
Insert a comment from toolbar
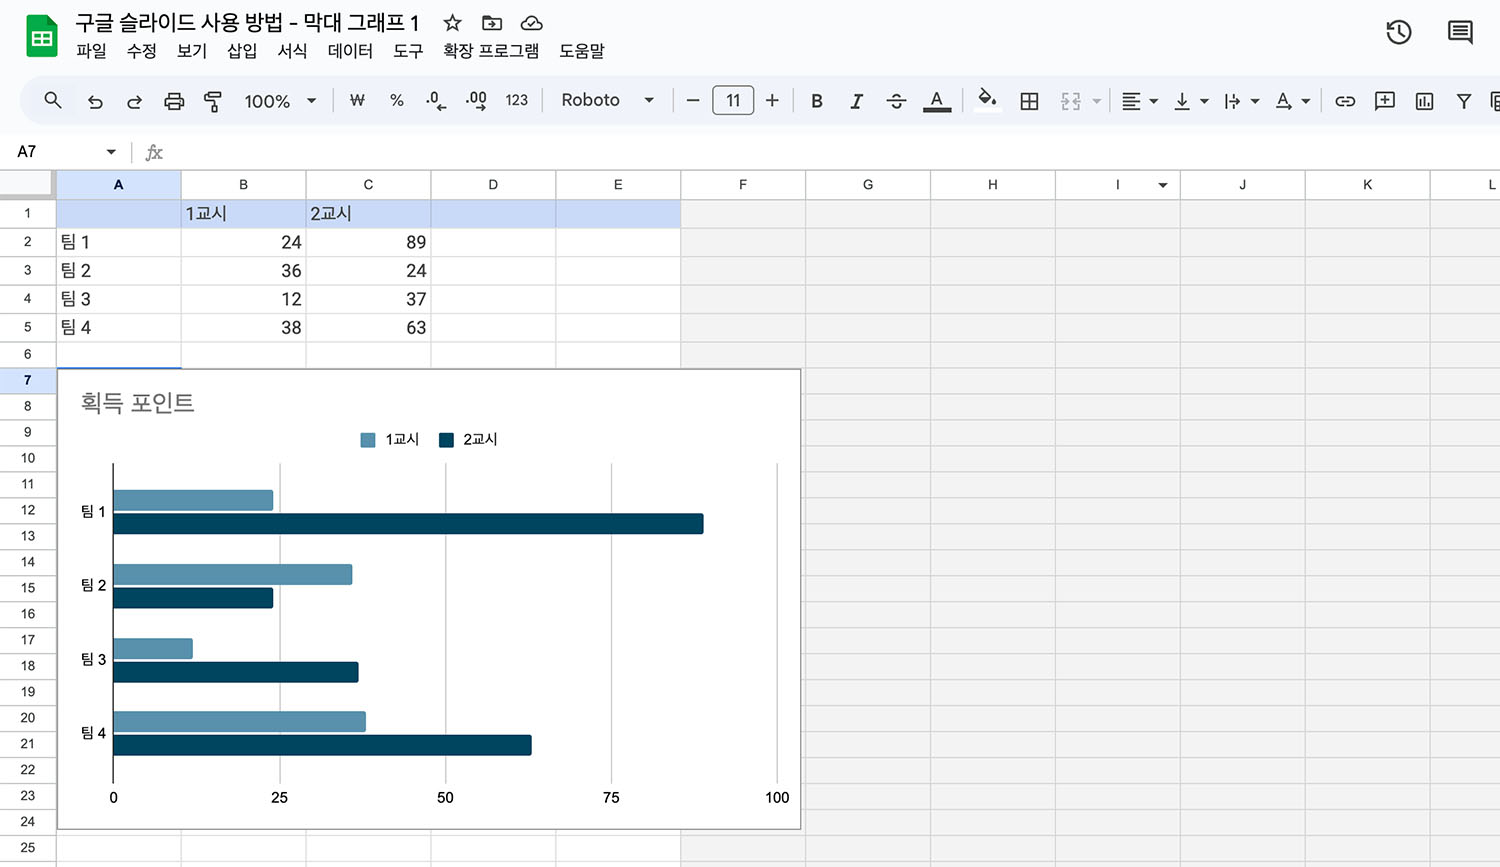pyautogui.click(x=1385, y=101)
